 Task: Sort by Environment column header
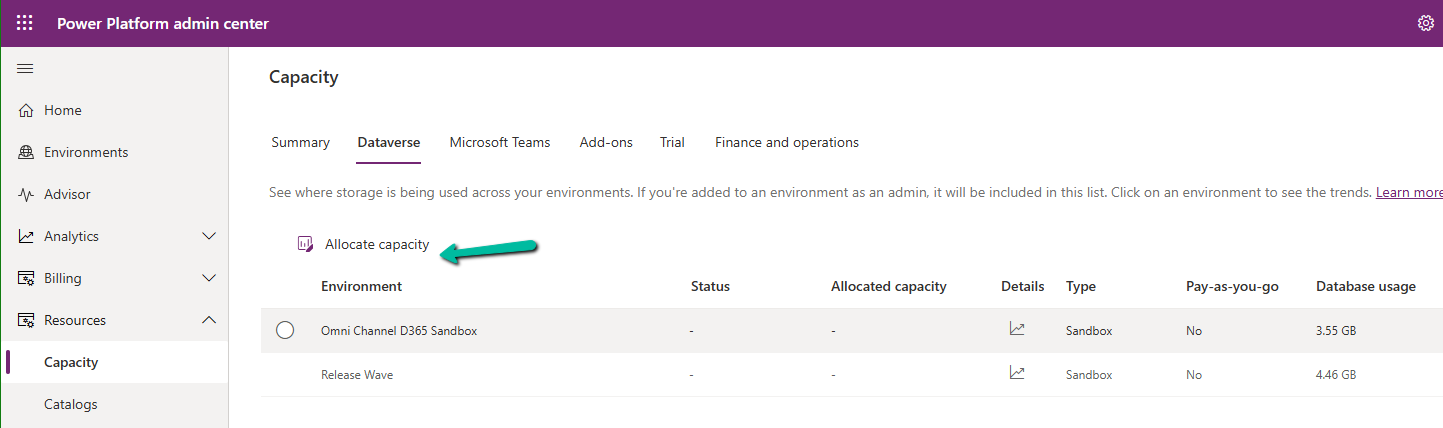(x=361, y=286)
